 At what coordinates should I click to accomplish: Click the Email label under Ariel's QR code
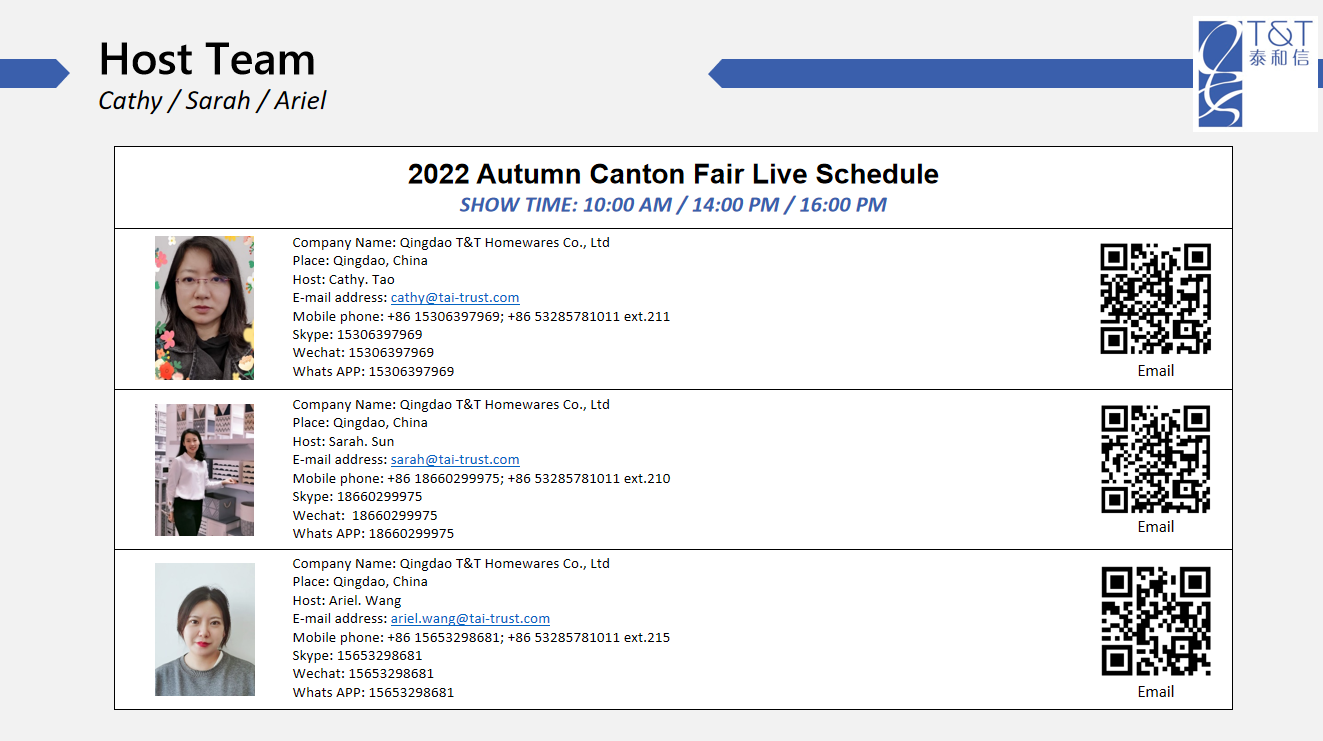[x=1155, y=692]
